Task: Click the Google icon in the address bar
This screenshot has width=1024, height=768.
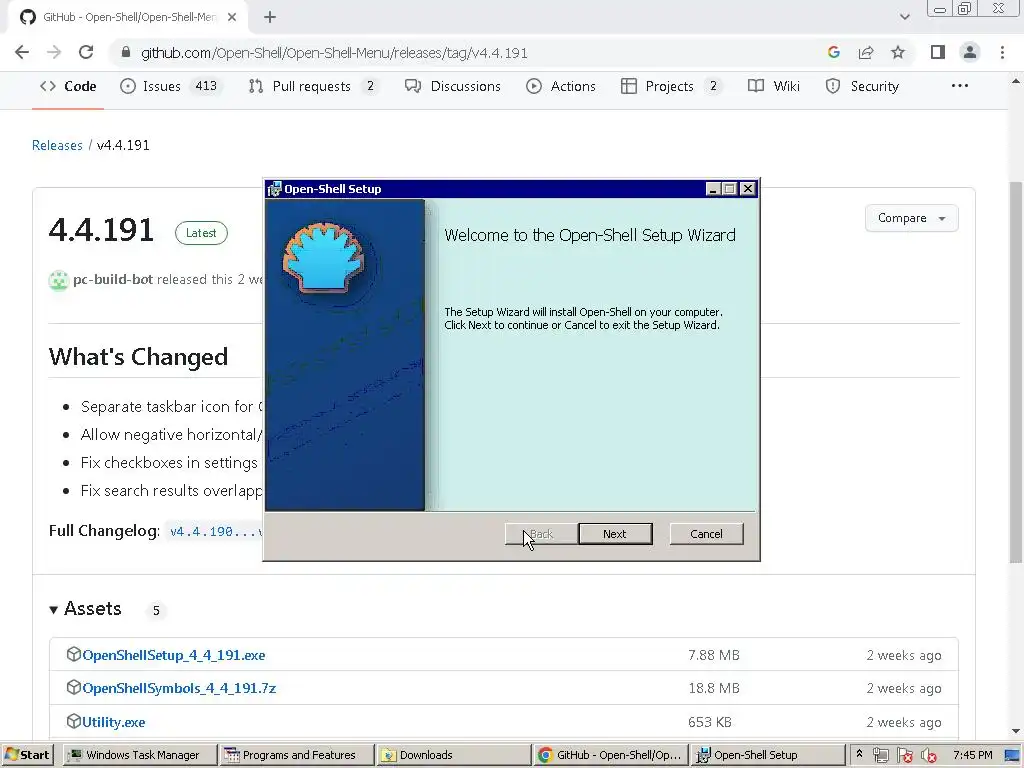Action: tap(833, 52)
